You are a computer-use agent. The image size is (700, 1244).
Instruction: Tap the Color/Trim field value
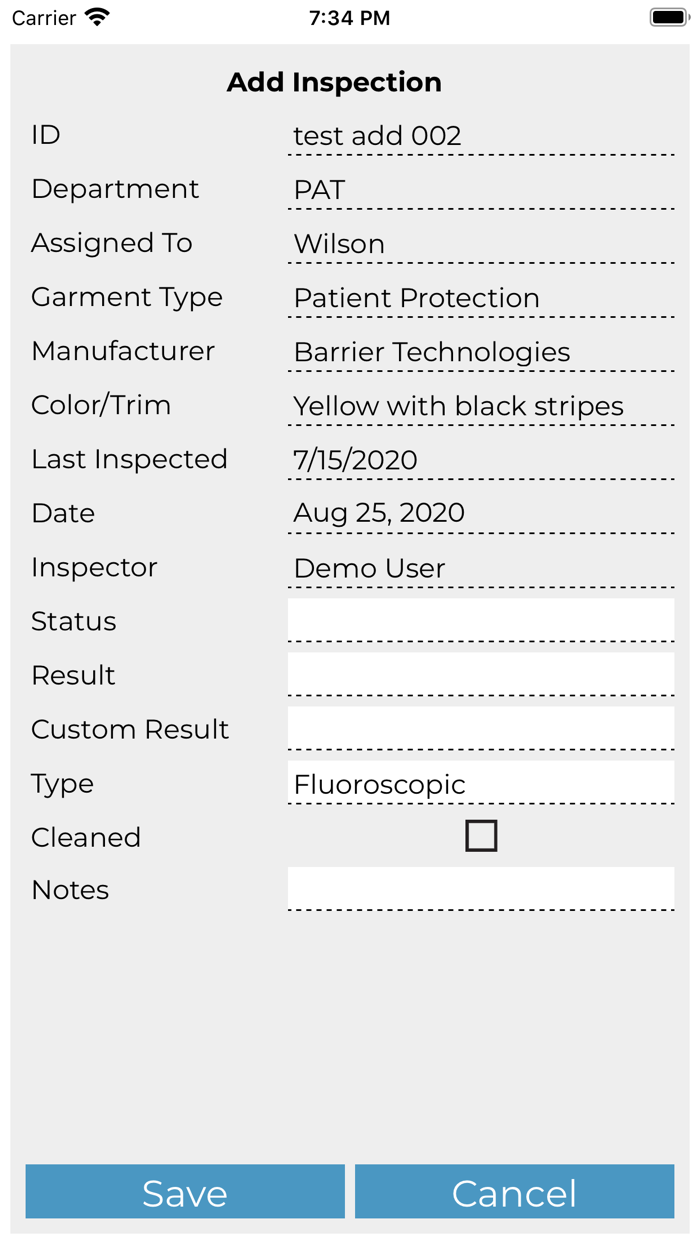[481, 406]
